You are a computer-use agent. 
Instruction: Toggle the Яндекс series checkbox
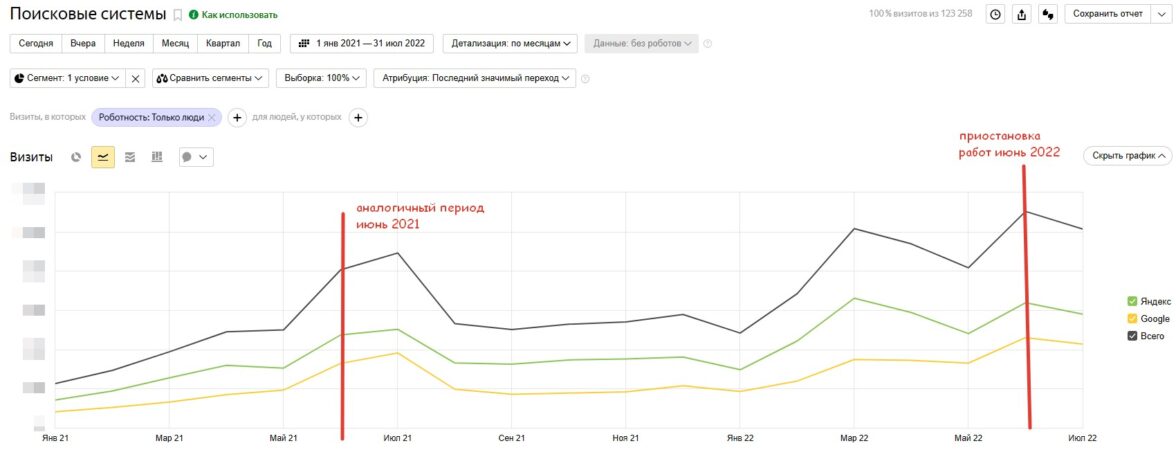point(1132,301)
